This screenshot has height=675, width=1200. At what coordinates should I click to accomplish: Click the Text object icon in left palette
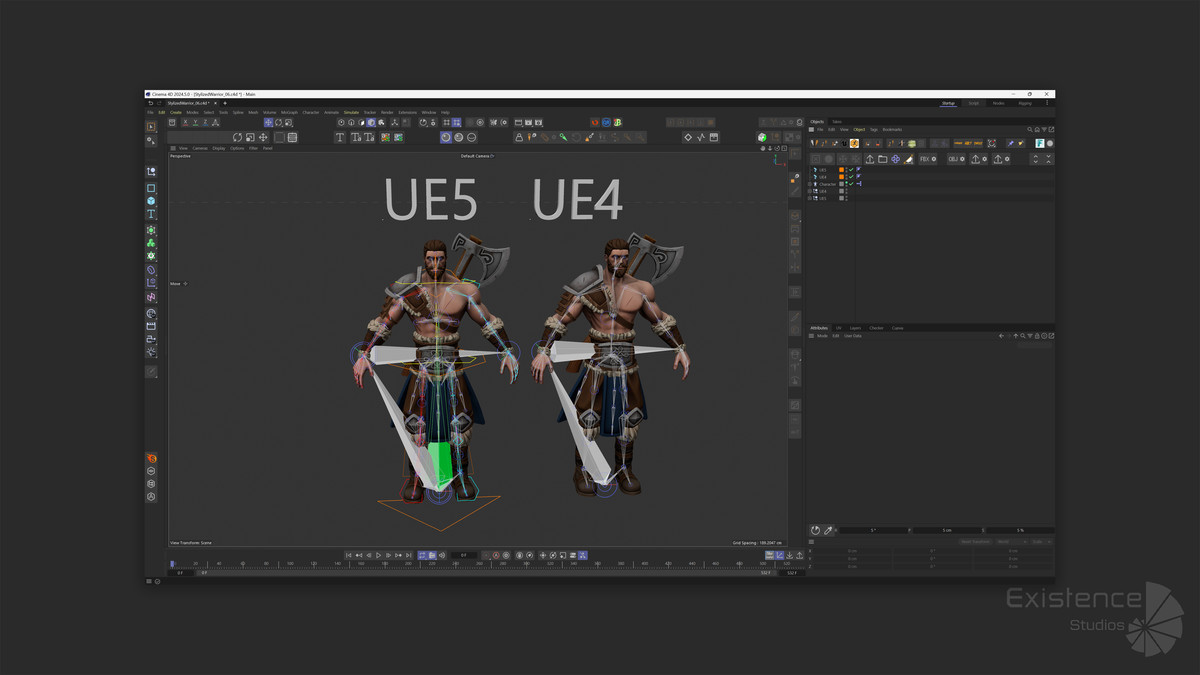tap(152, 214)
